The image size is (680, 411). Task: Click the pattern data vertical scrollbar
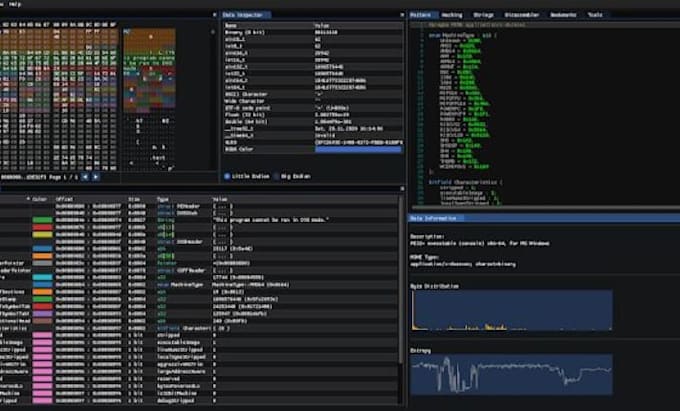pyautogui.click(x=401, y=282)
